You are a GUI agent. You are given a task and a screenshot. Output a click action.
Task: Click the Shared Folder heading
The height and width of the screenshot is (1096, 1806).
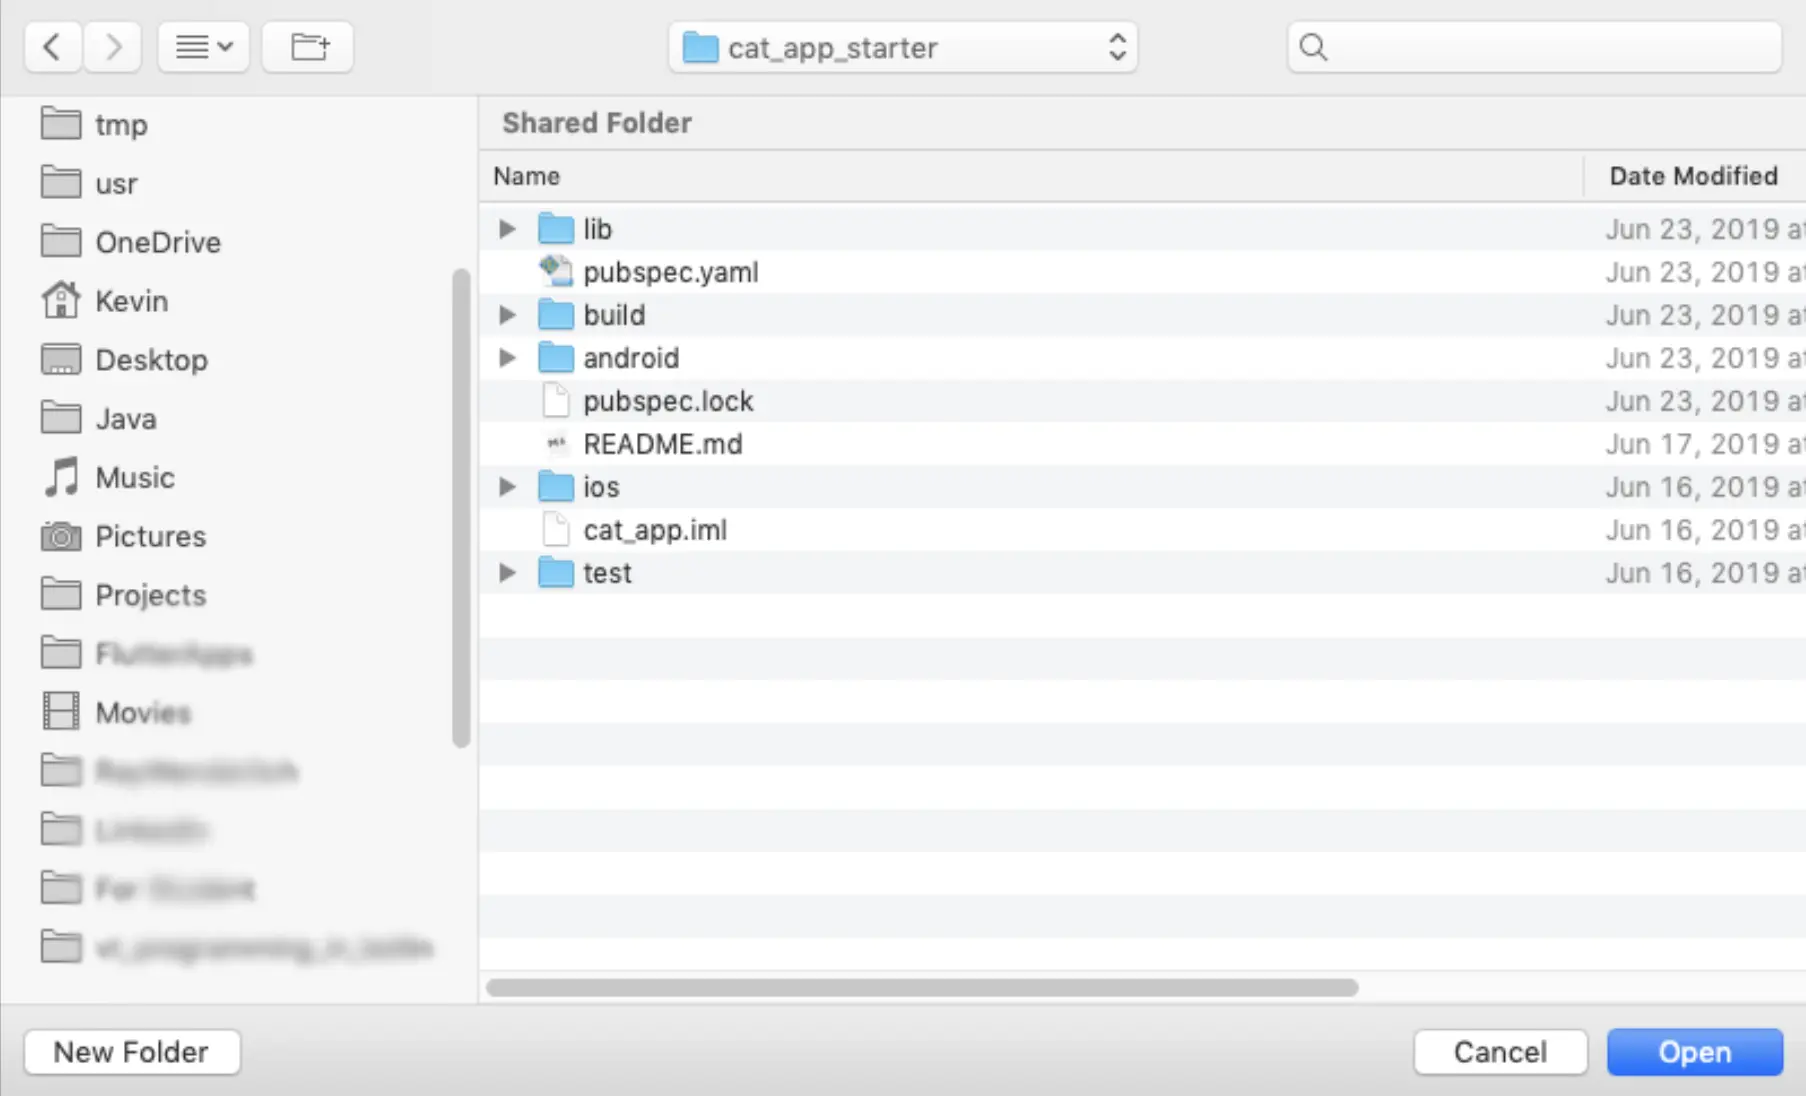click(x=597, y=123)
